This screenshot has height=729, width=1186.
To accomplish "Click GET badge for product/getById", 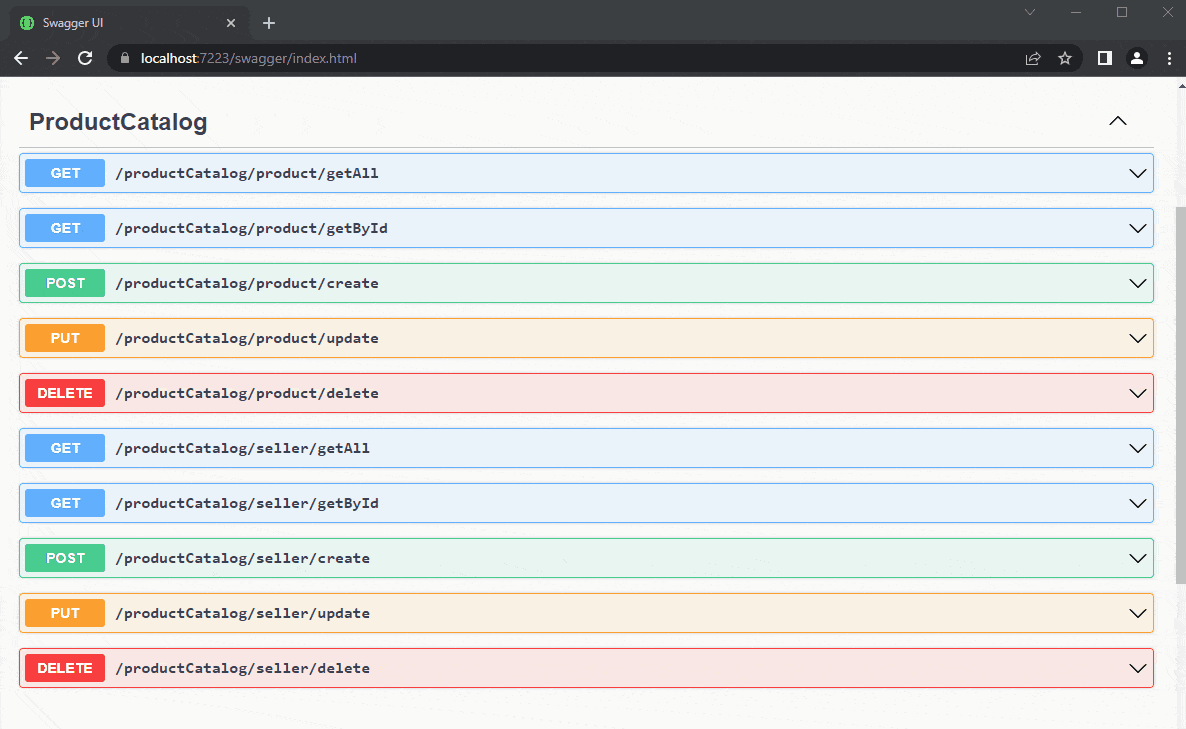I will pyautogui.click(x=65, y=228).
